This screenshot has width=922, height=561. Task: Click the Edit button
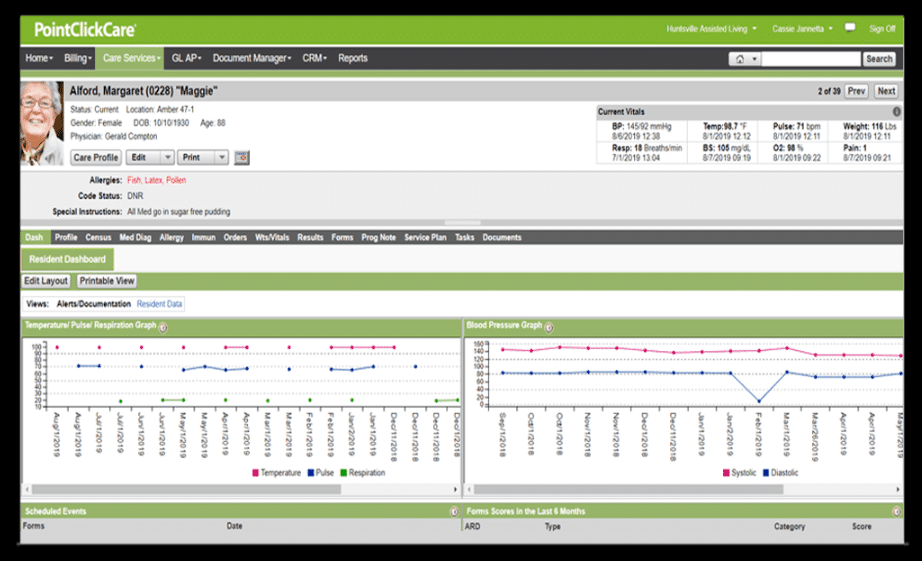(x=143, y=158)
